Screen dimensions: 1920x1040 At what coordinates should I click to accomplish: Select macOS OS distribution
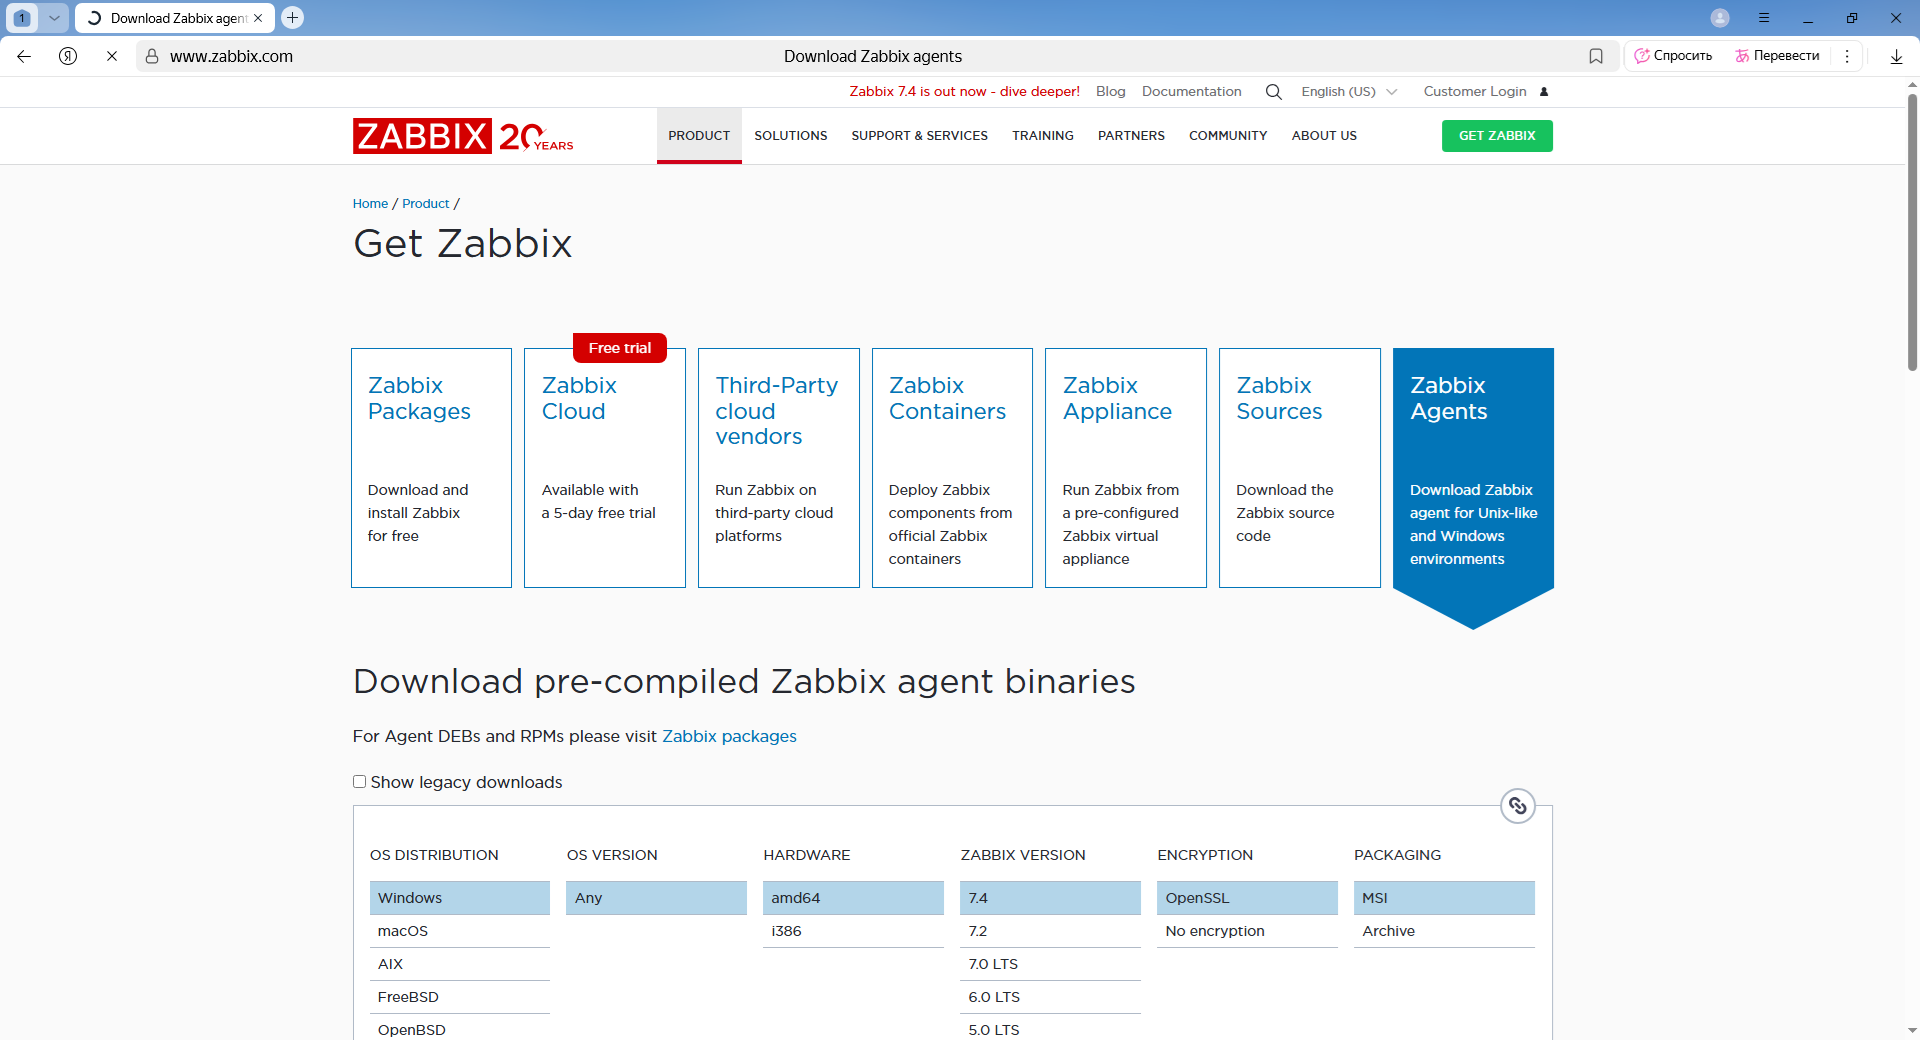(460, 931)
